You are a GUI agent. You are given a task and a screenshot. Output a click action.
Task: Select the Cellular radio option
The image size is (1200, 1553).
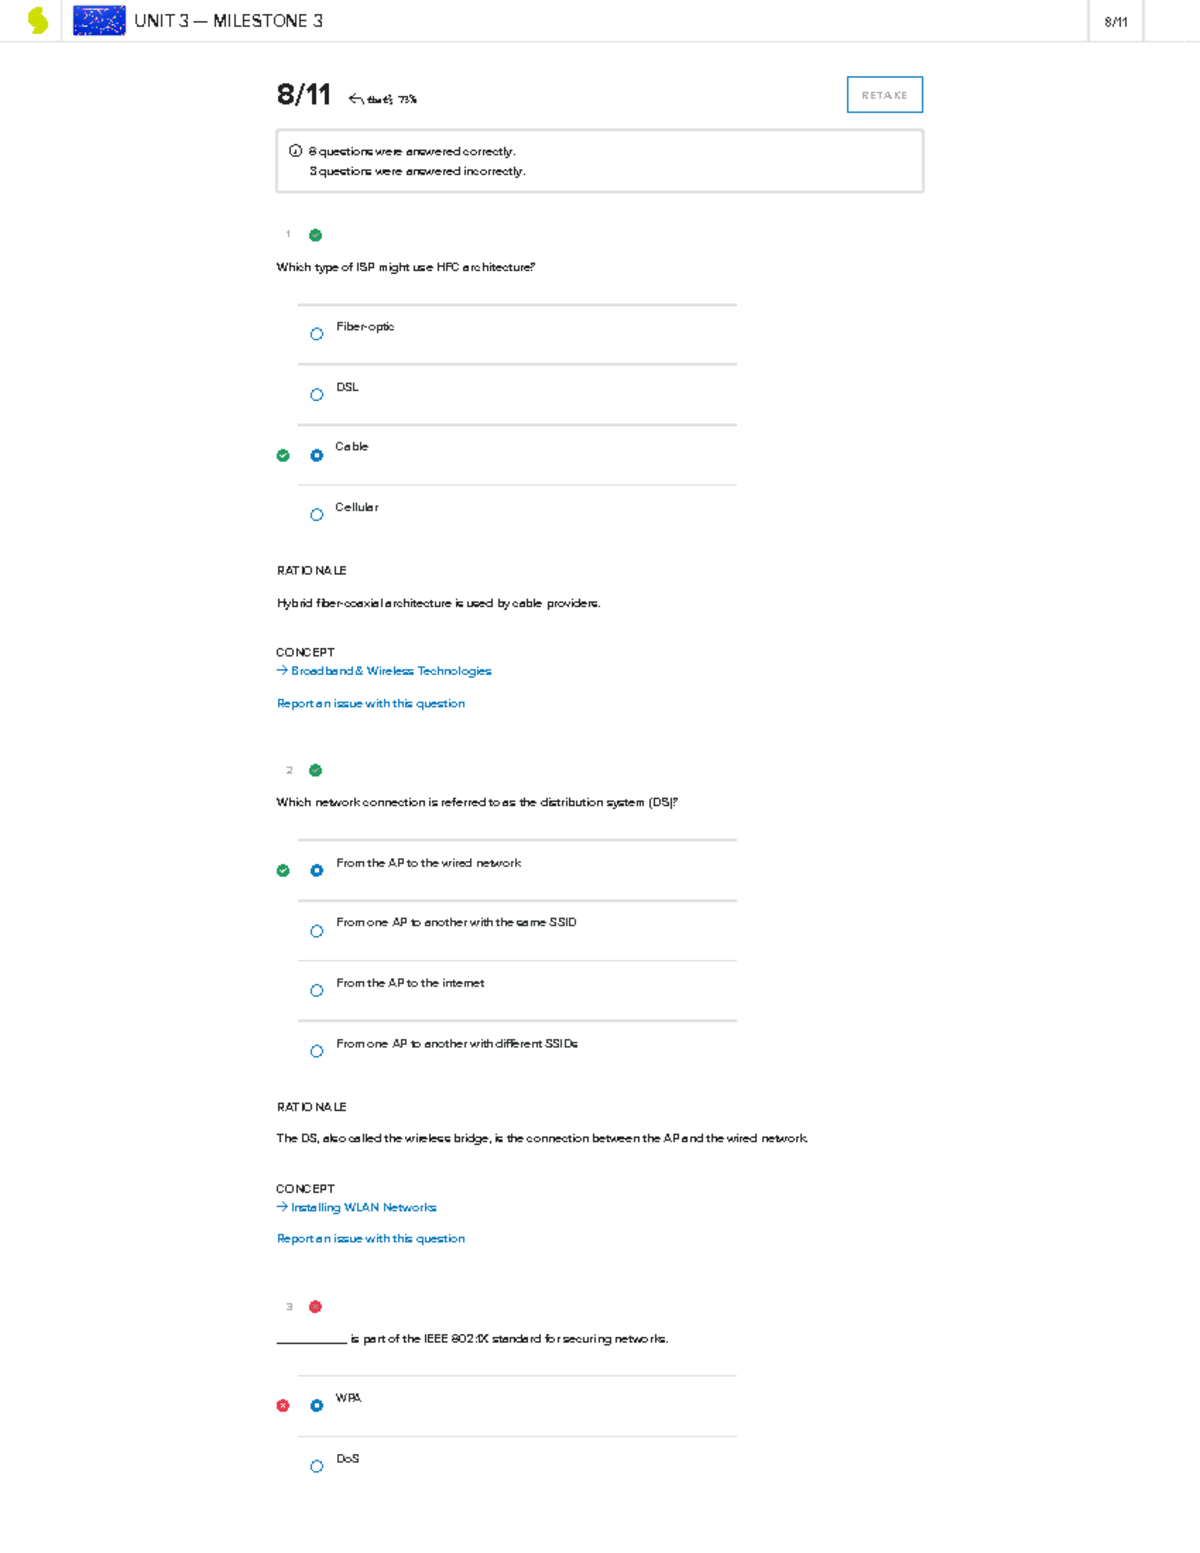[x=317, y=515]
